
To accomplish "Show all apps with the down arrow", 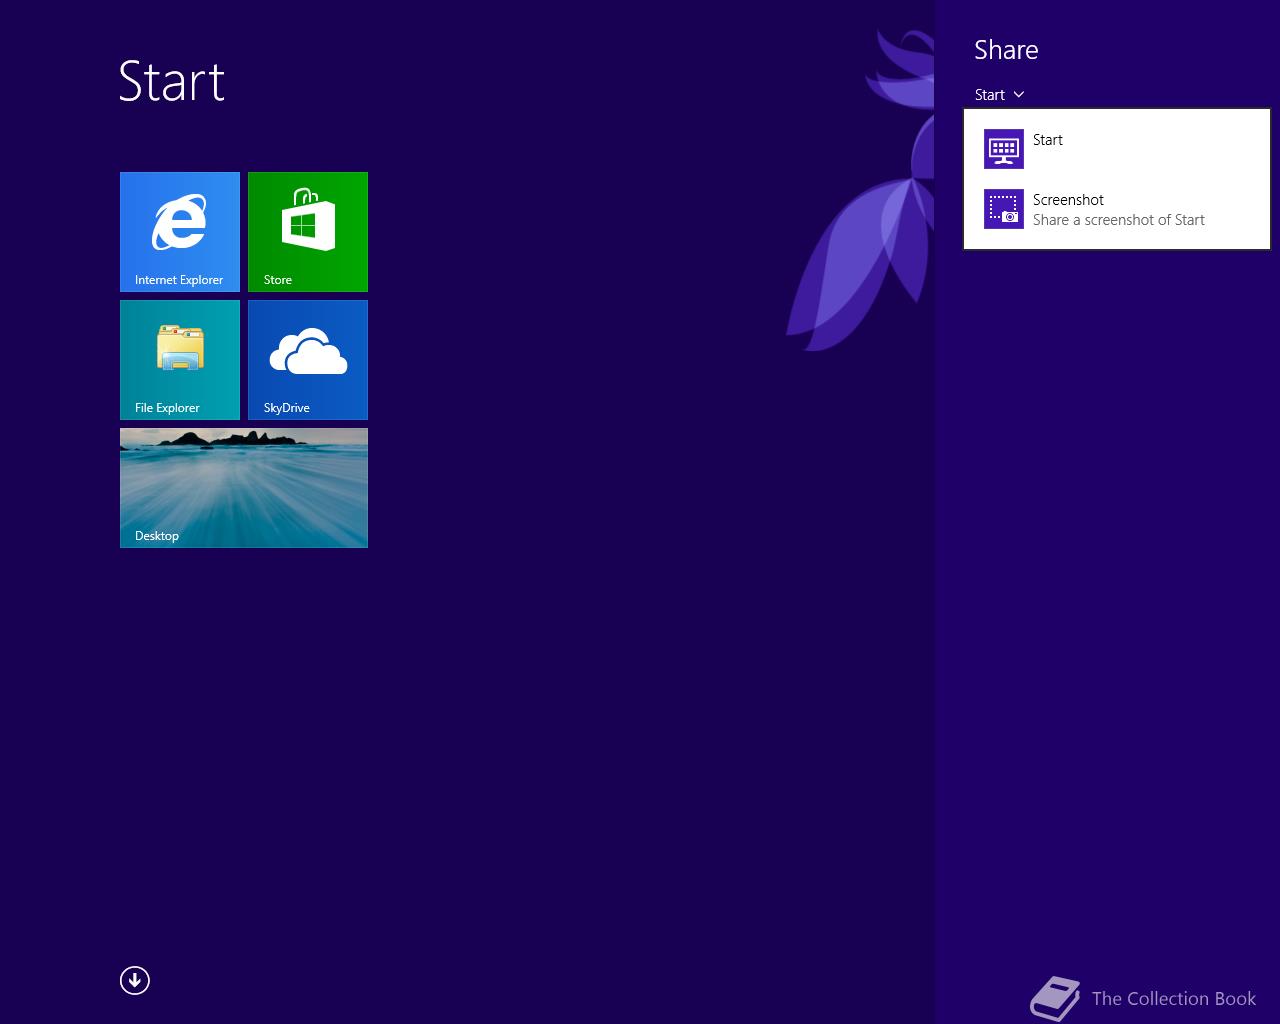I will click(135, 980).
